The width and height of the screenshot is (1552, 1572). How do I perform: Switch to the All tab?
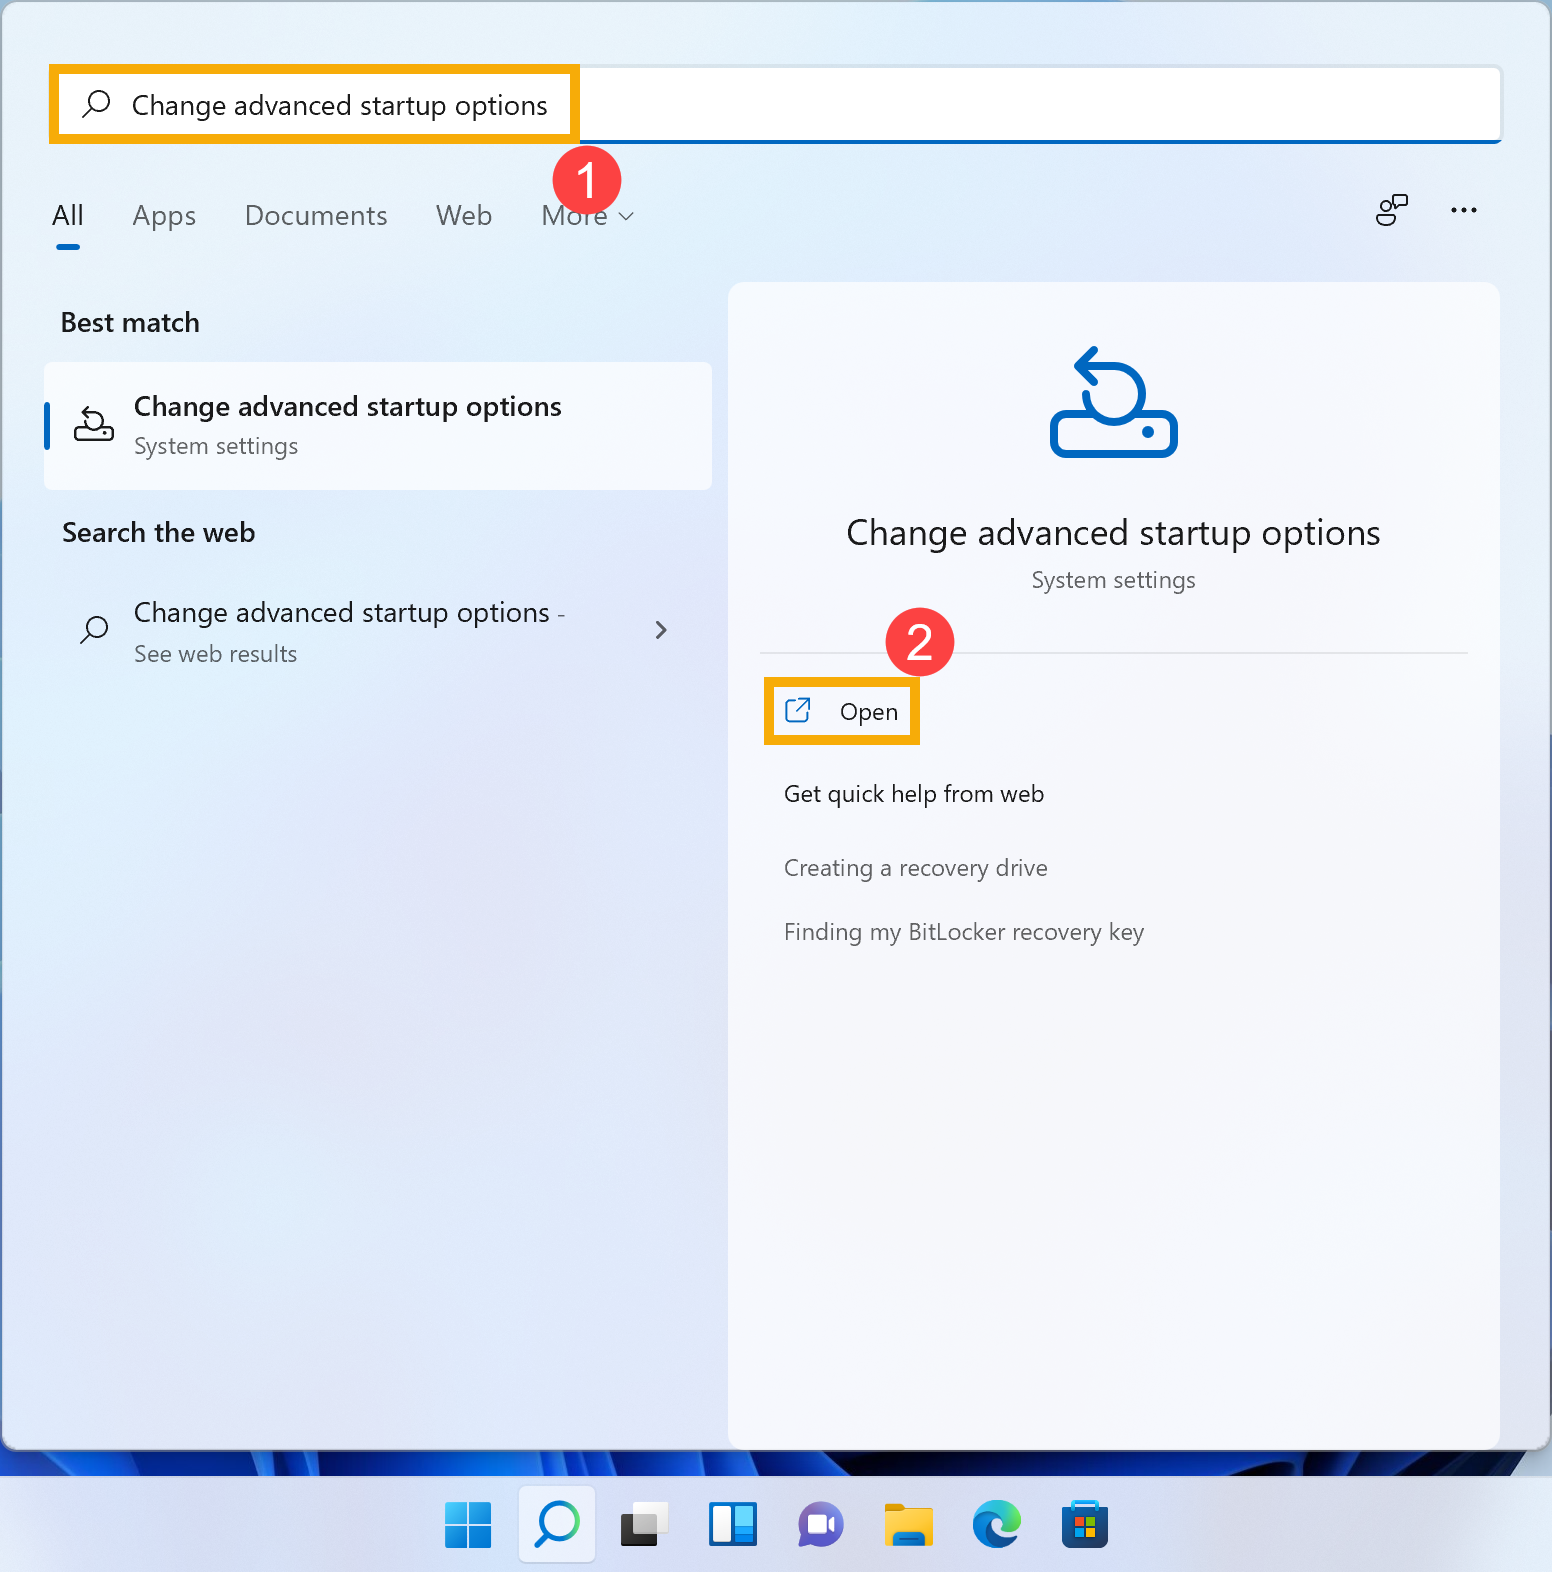click(68, 215)
